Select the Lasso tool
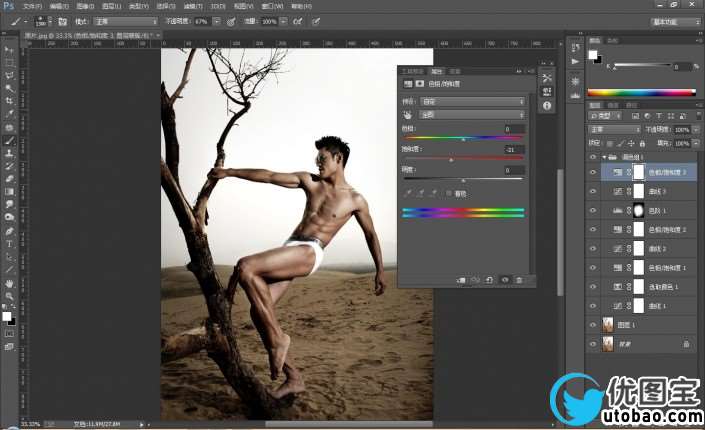Viewport: 705px width, 430px height. coord(9,75)
